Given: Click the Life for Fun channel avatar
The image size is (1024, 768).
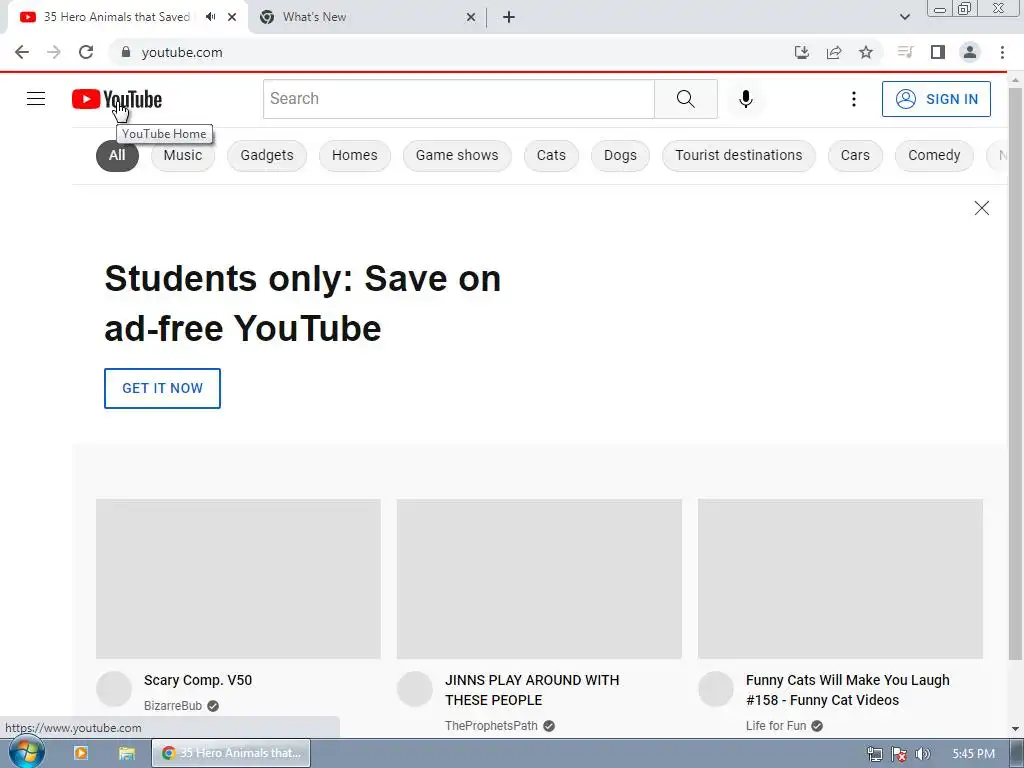Looking at the screenshot, I should coord(716,689).
